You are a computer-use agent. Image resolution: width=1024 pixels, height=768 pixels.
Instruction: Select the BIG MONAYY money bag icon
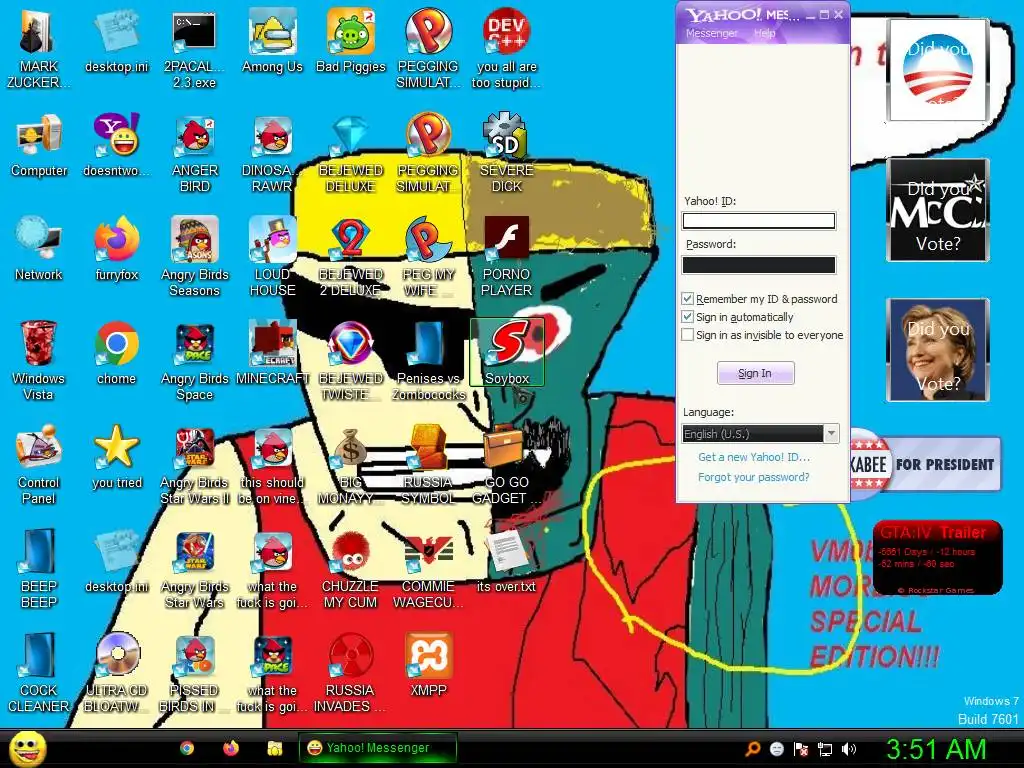351,464
